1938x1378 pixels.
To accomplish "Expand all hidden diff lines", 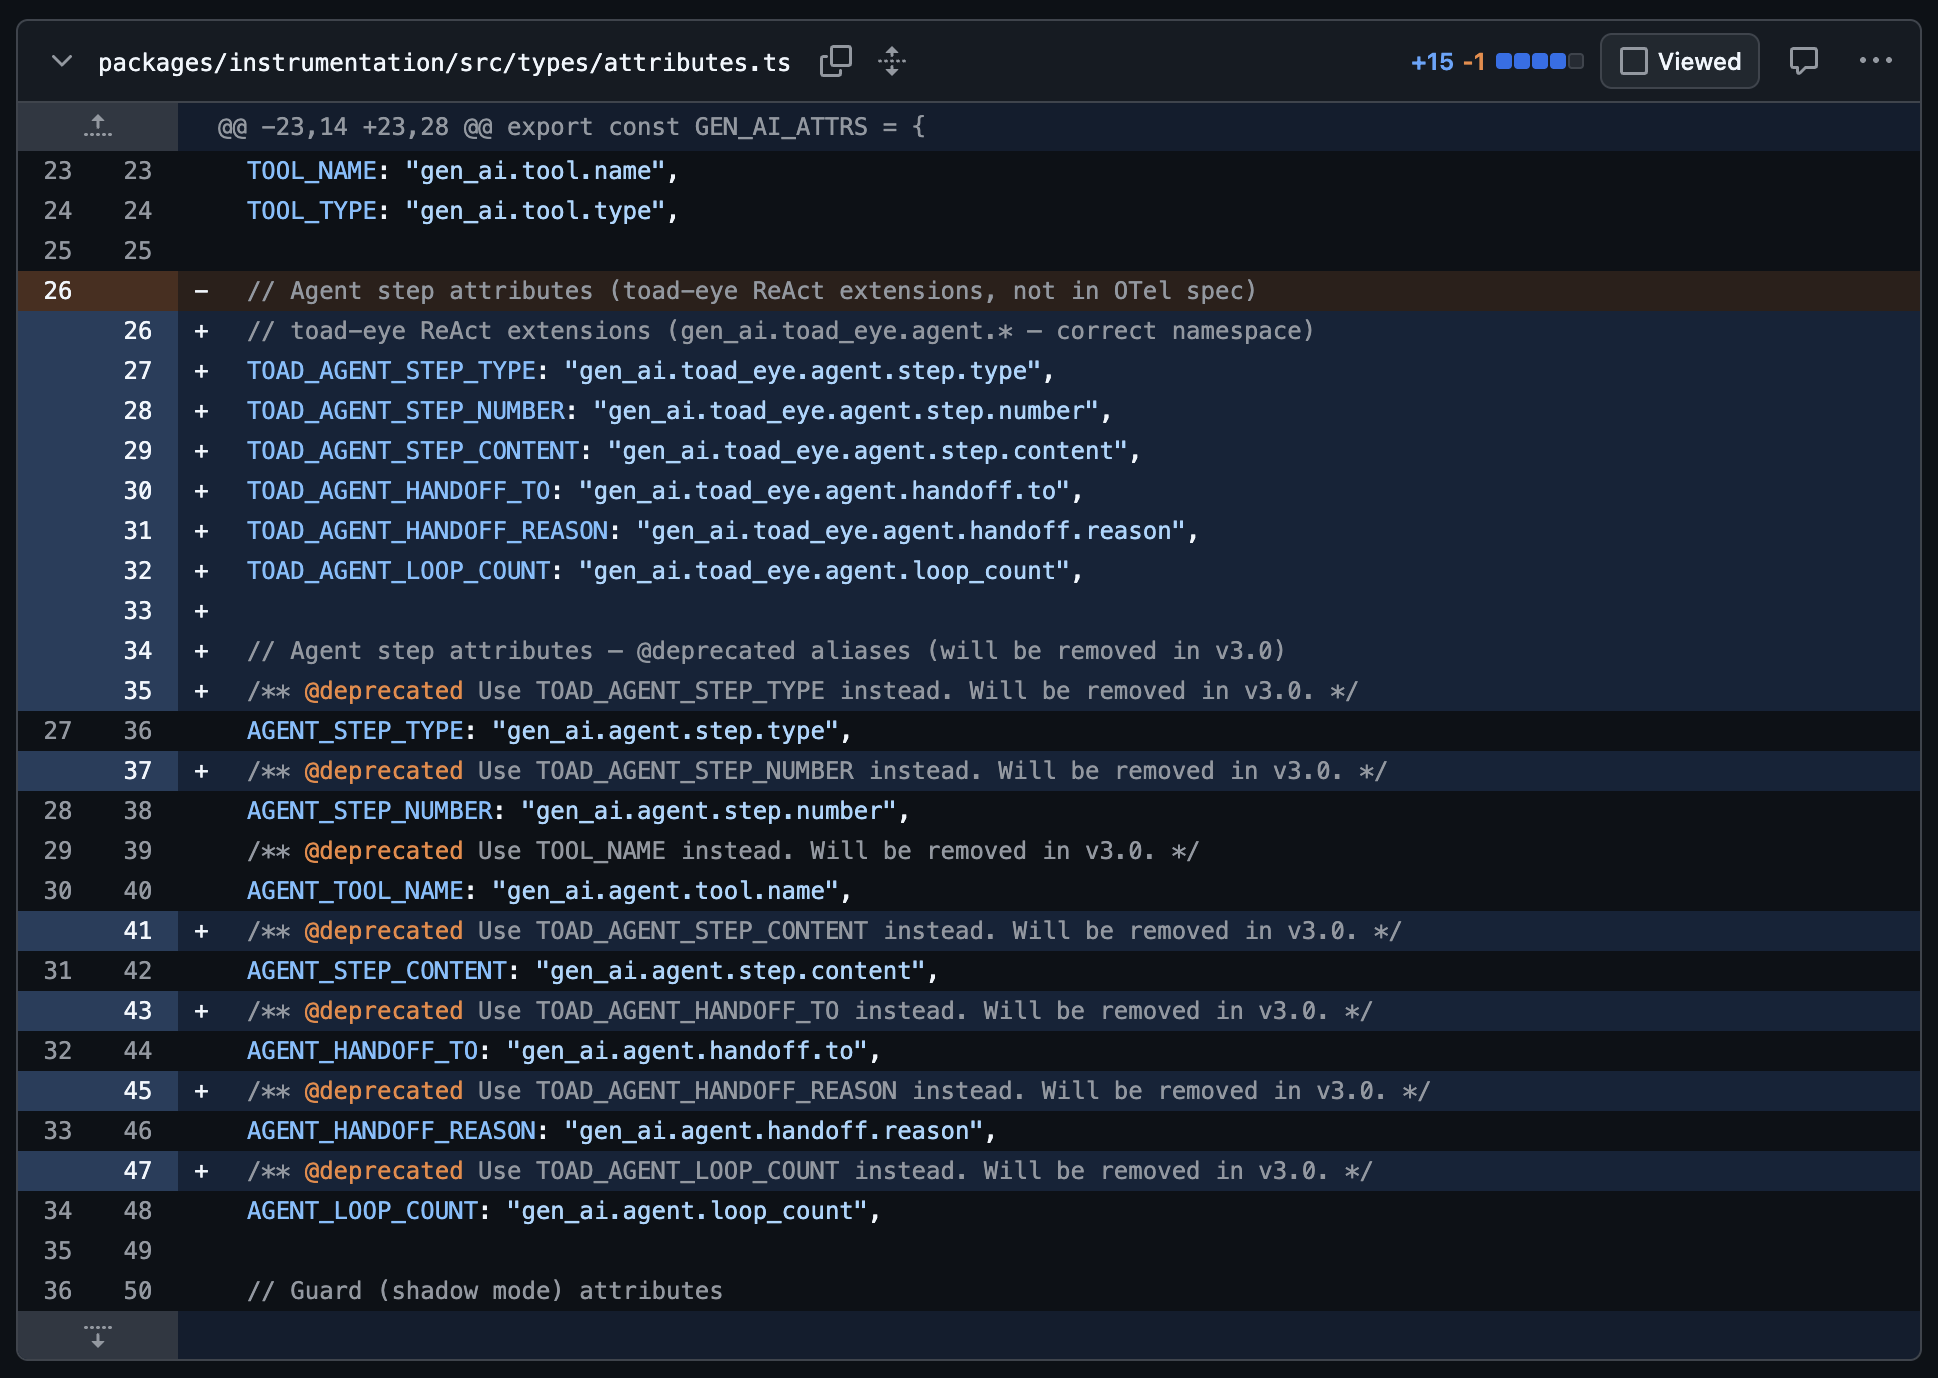I will 891,61.
